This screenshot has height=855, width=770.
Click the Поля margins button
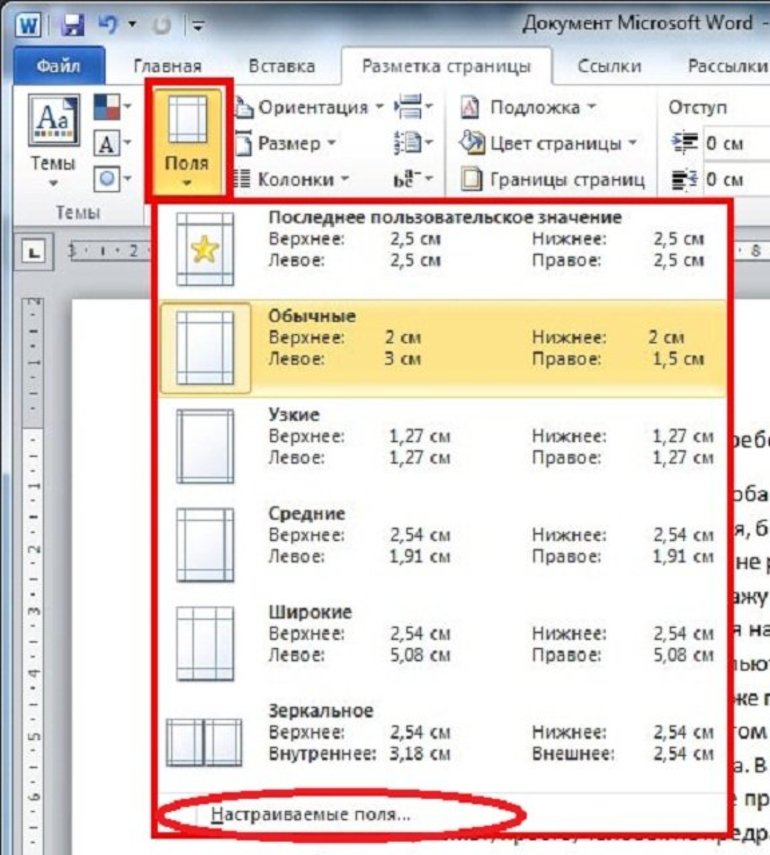(x=187, y=140)
